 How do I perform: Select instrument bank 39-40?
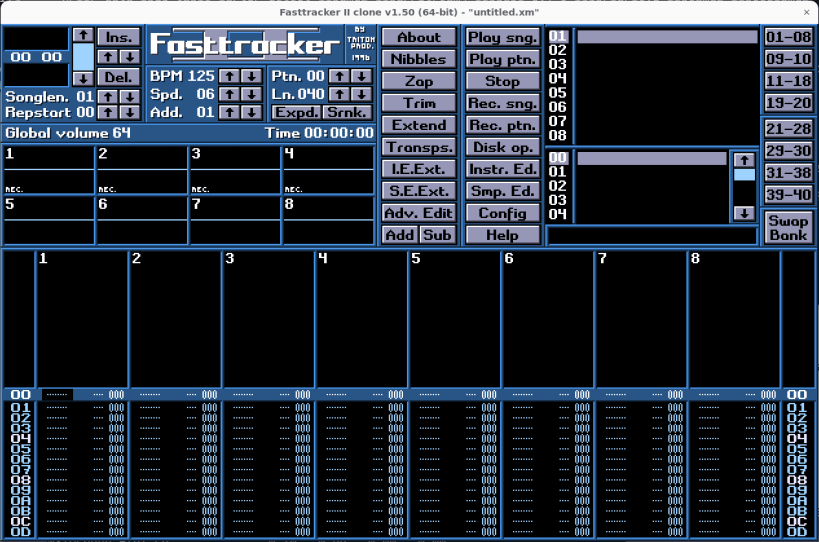[788, 194]
